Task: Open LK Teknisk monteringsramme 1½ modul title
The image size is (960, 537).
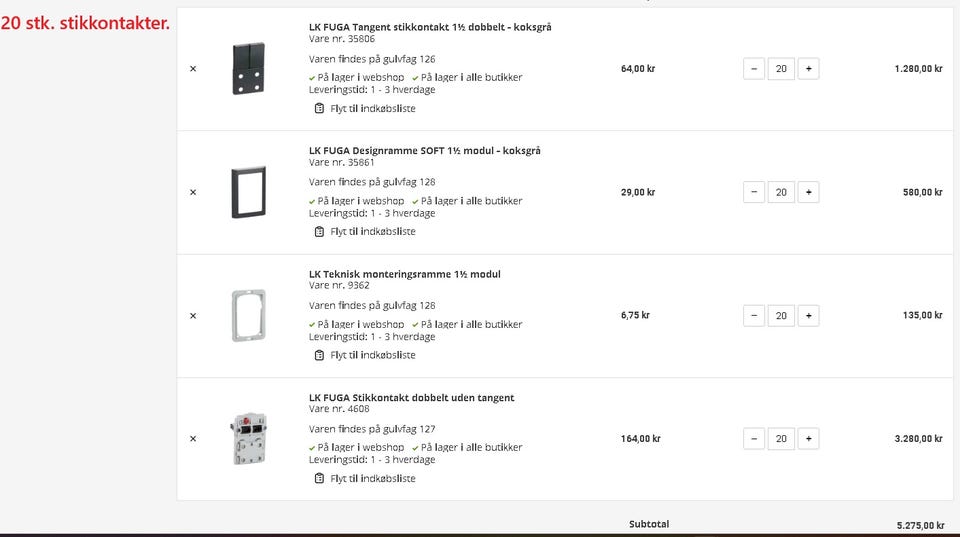Action: [x=404, y=274]
